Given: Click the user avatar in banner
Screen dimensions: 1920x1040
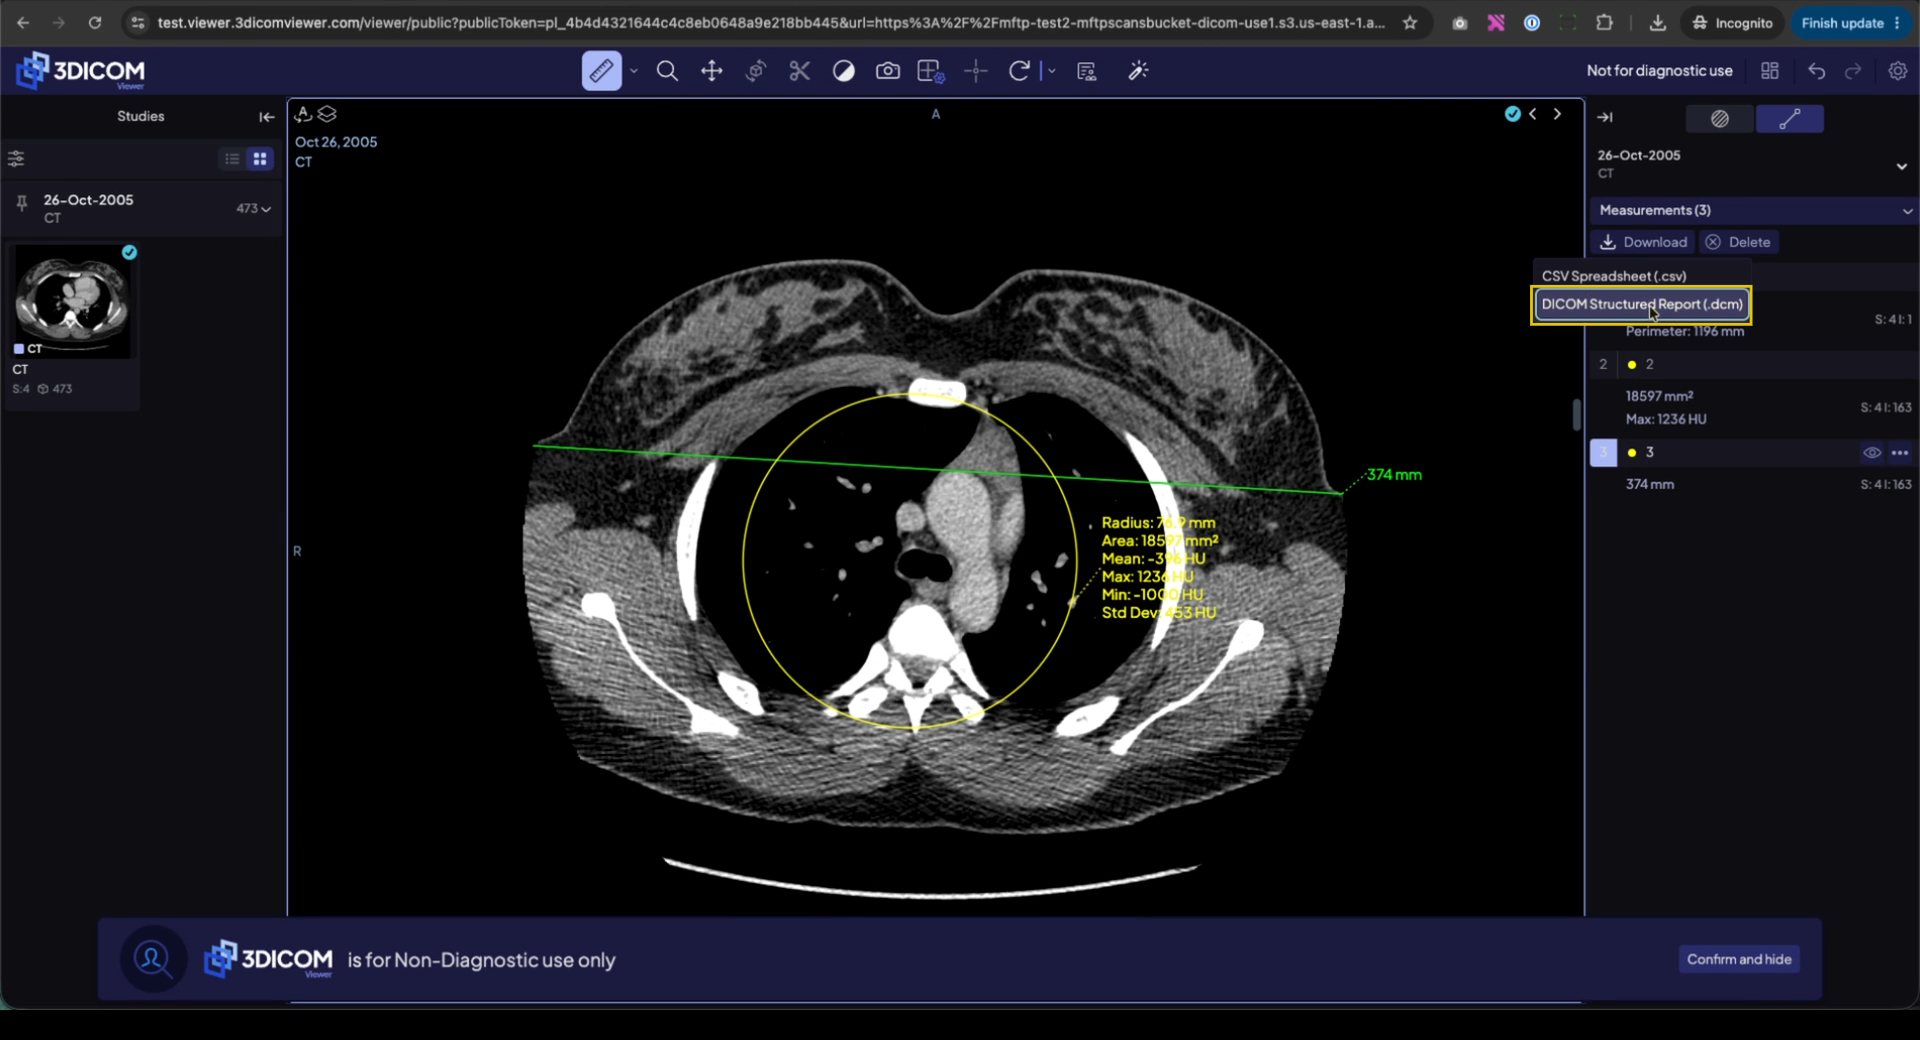Looking at the screenshot, I should [152, 959].
